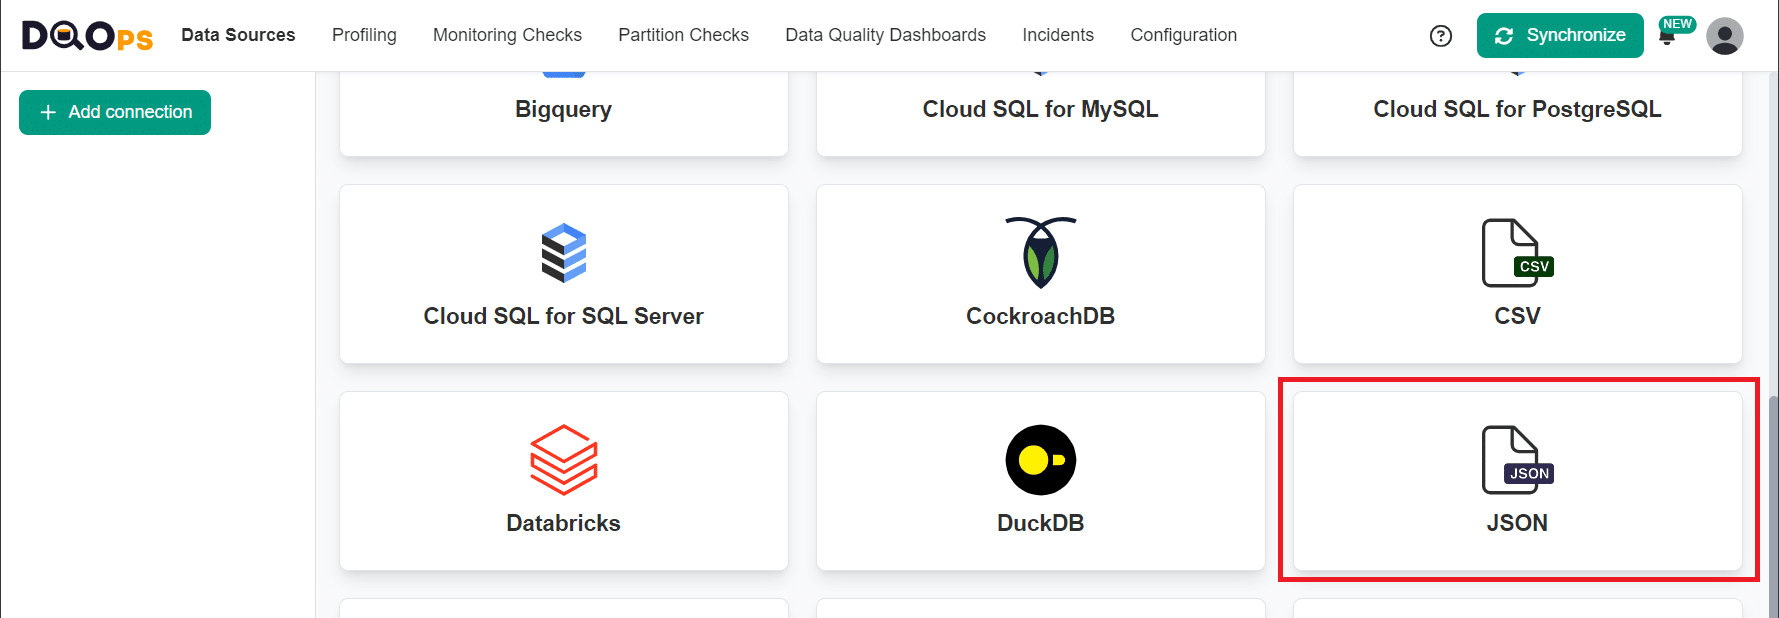Click the CSV file icon
1779x618 pixels.
[1517, 252]
